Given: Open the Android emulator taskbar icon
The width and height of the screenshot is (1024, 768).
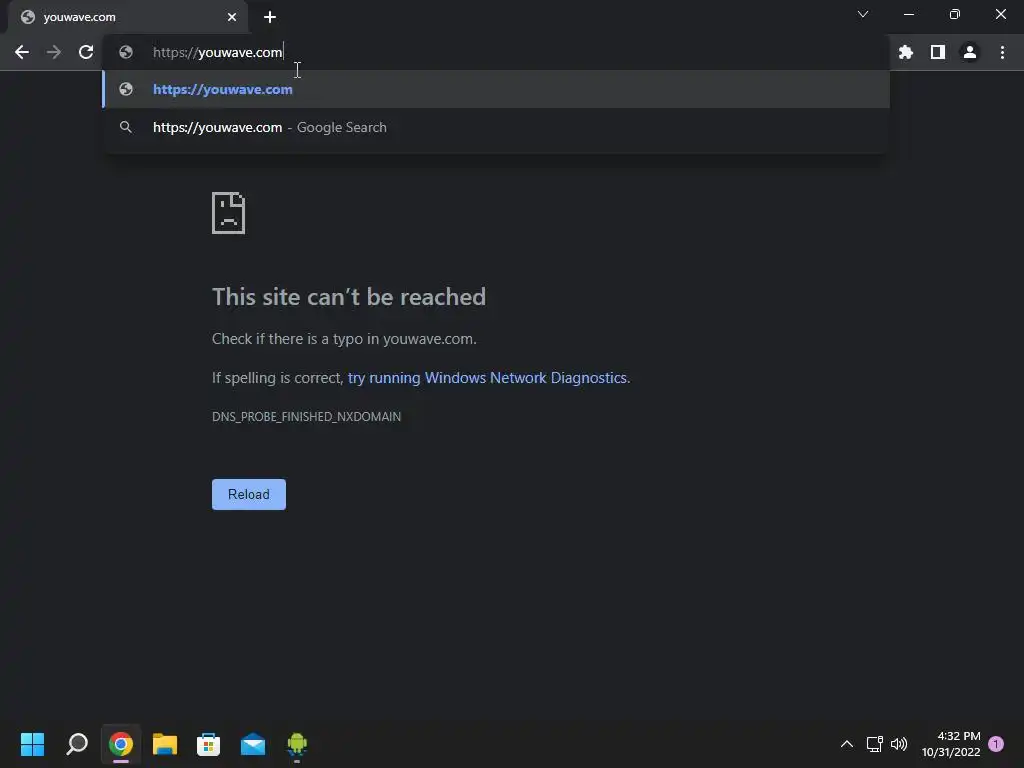Looking at the screenshot, I should click(297, 744).
